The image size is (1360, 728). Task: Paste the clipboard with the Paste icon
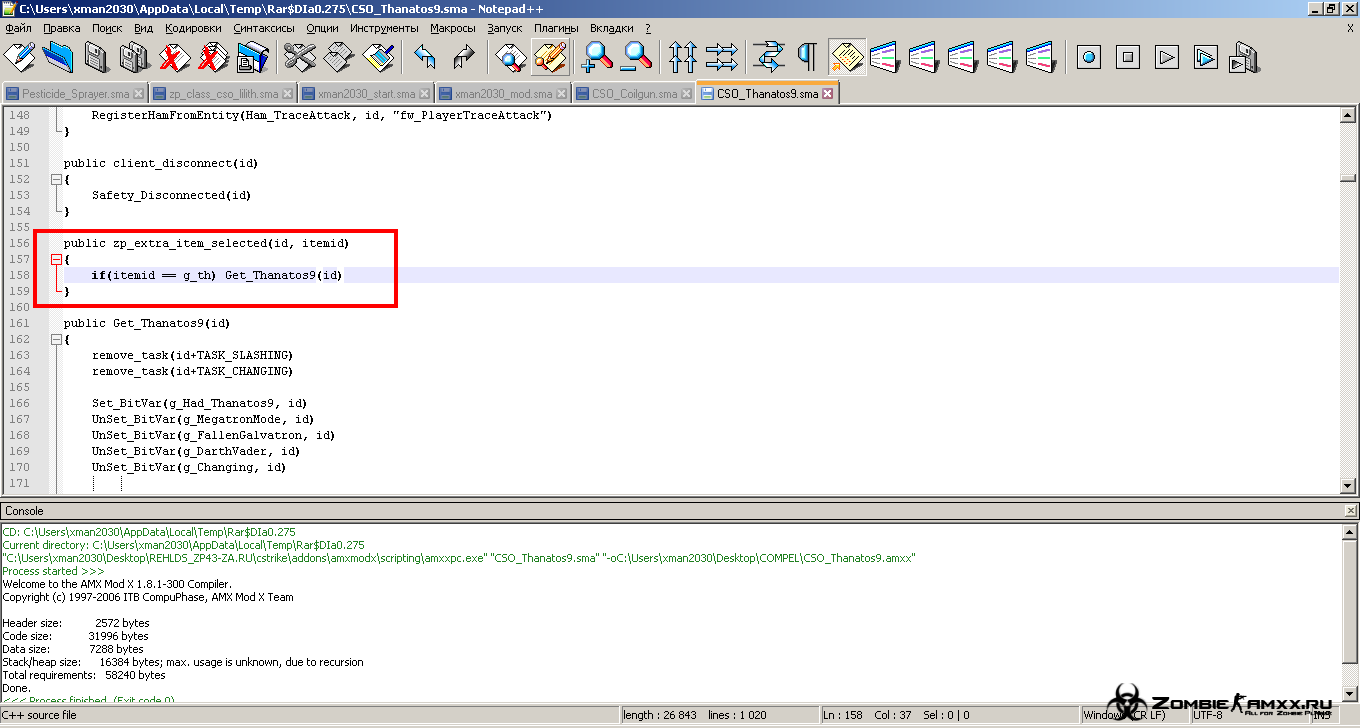click(x=378, y=56)
